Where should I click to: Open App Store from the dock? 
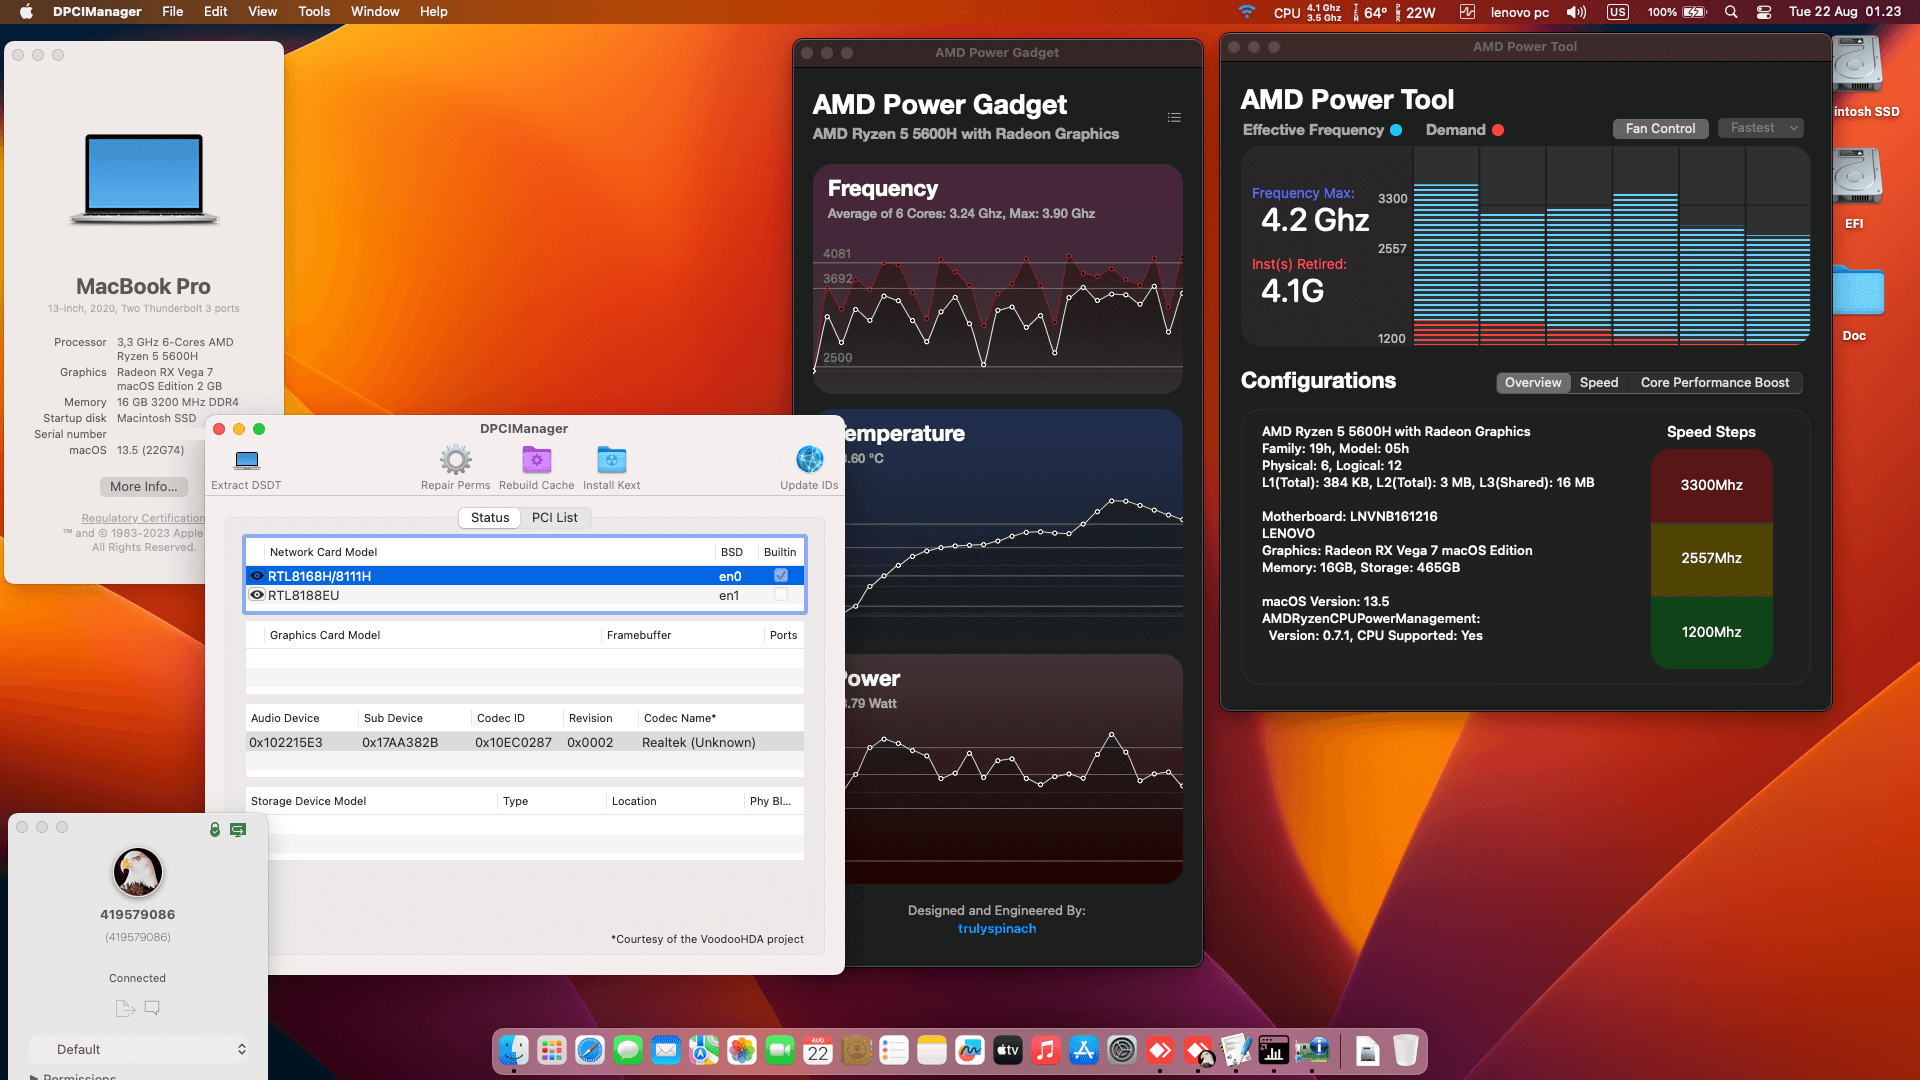(x=1084, y=1051)
